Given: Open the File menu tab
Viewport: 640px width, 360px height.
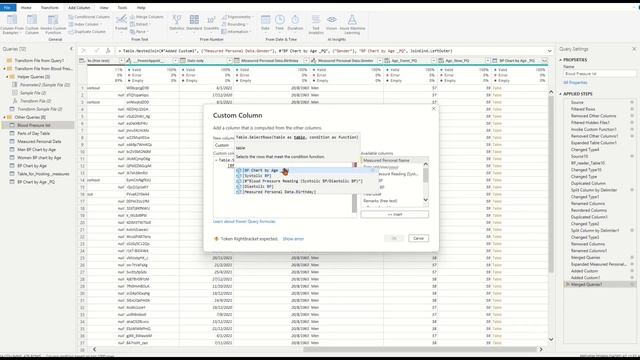Looking at the screenshot, I should pyautogui.click(x=7, y=7).
